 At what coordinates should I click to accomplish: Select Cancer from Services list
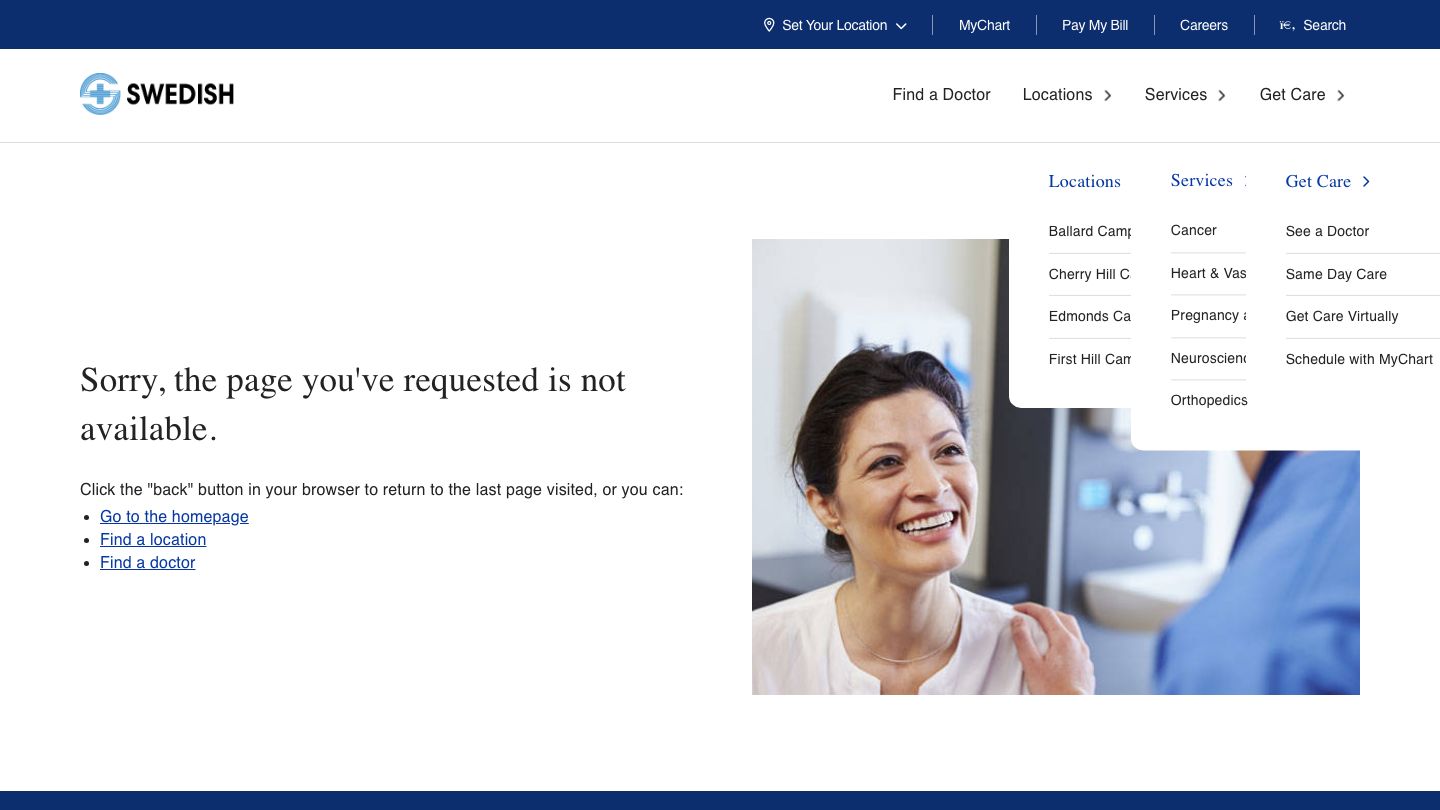1193,230
